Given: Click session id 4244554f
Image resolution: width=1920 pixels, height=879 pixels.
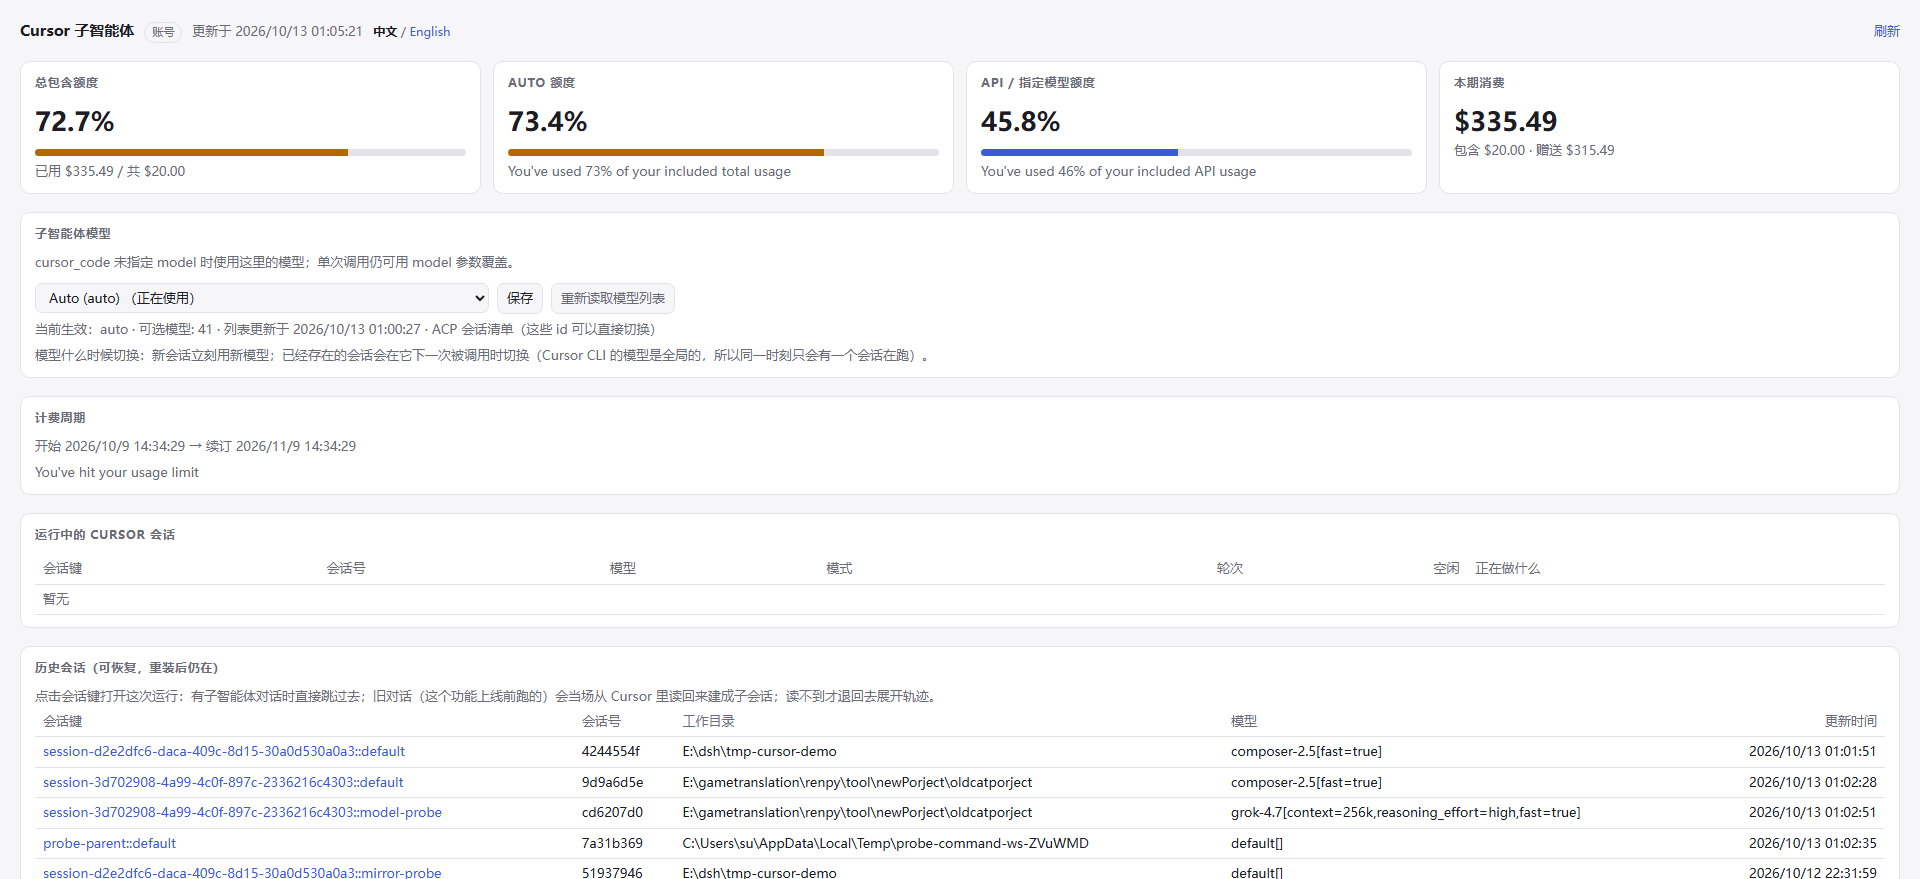Looking at the screenshot, I should coord(611,751).
